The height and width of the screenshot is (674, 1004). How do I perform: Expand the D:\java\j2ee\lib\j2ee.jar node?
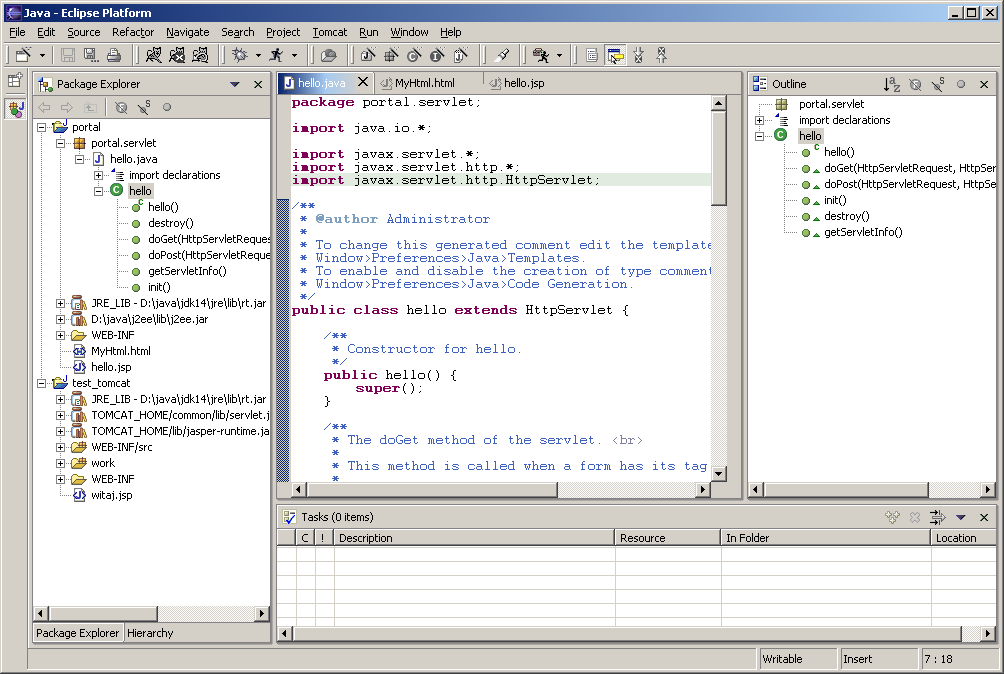(x=60, y=319)
